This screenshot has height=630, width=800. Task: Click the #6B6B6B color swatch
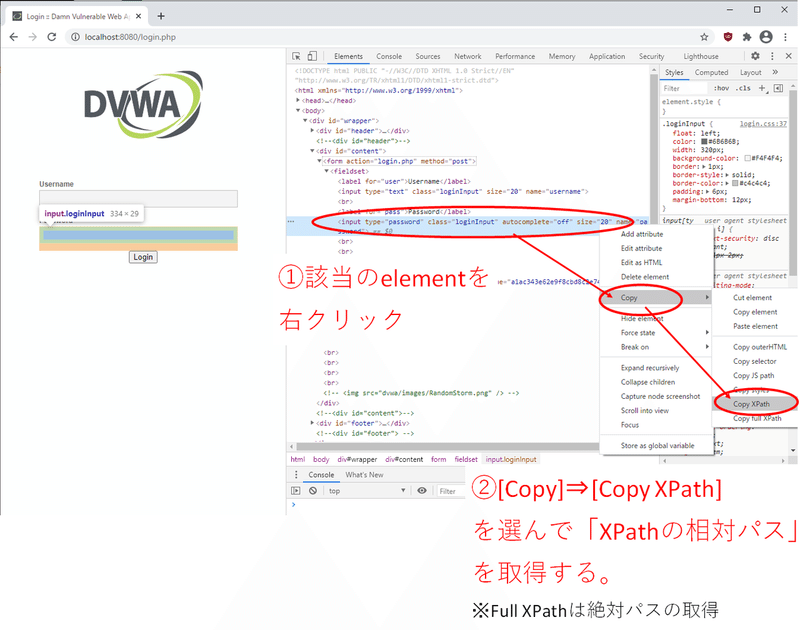click(x=704, y=141)
